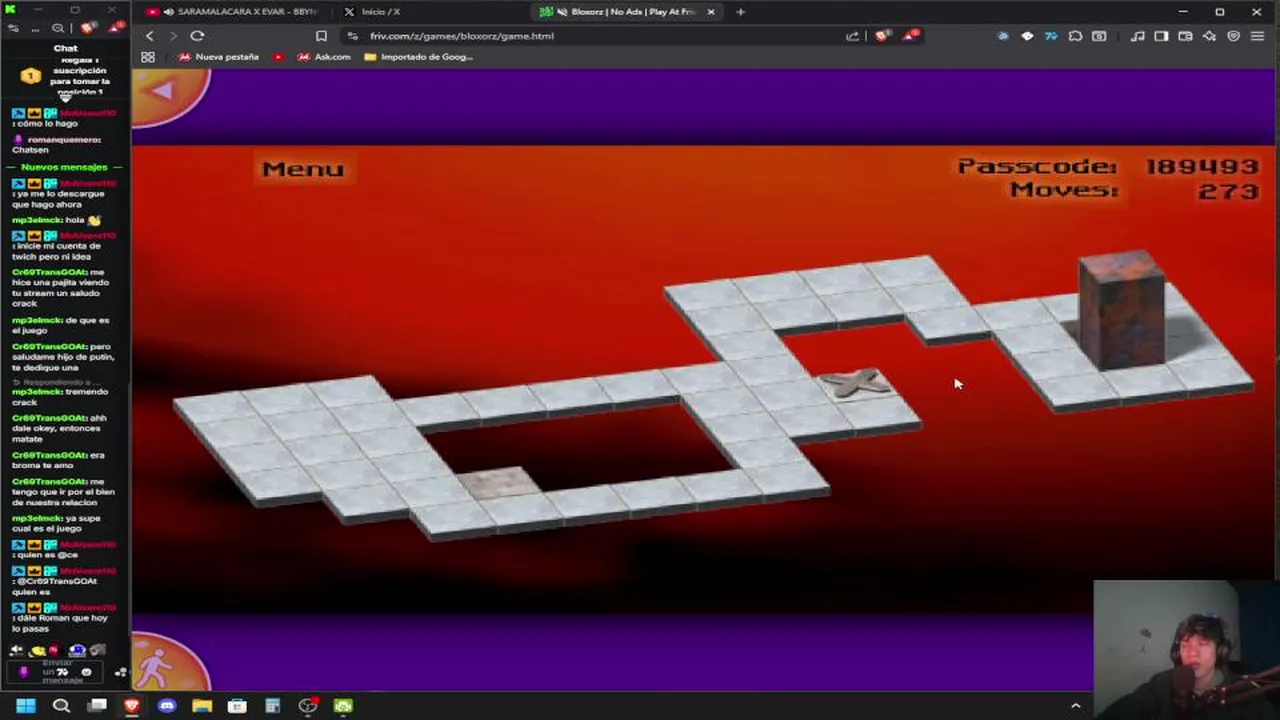Viewport: 1280px width, 720px height.
Task: Click the Nuevos mensajes divider in chat
Action: 65,167
